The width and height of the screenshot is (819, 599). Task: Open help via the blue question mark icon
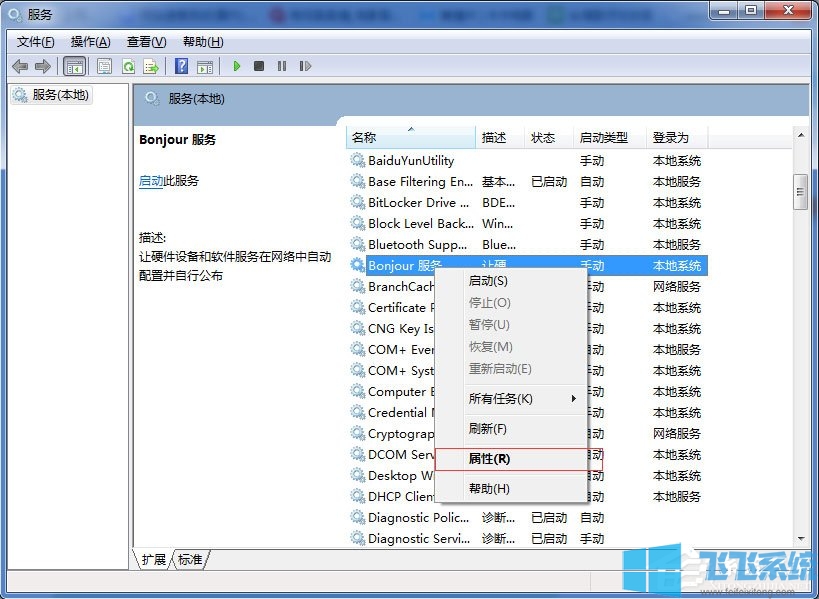[183, 66]
